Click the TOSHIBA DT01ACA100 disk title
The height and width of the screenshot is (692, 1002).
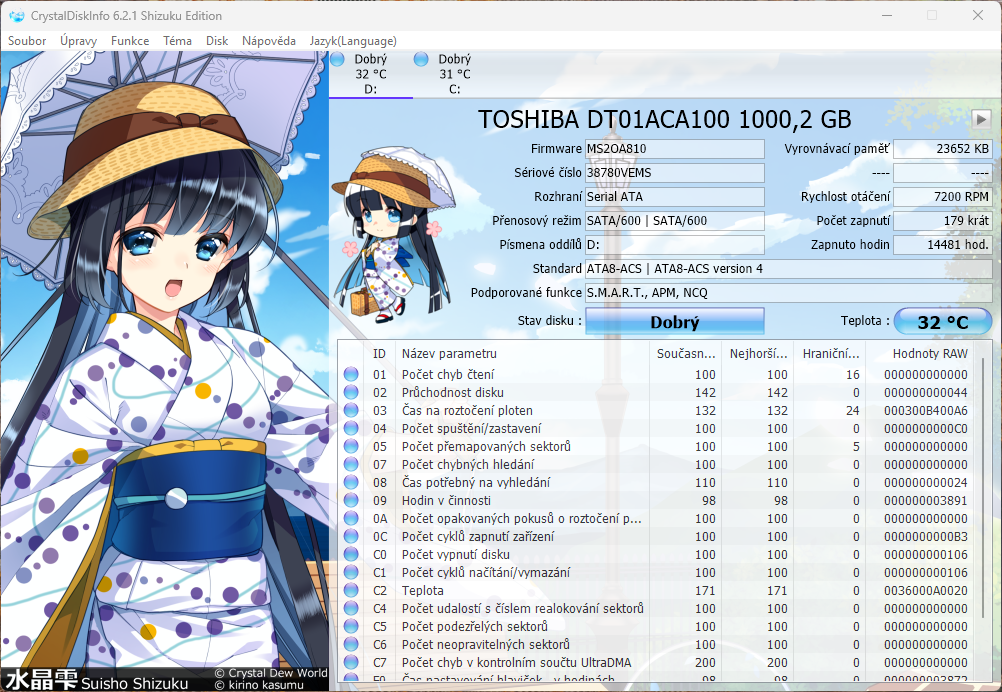(665, 119)
